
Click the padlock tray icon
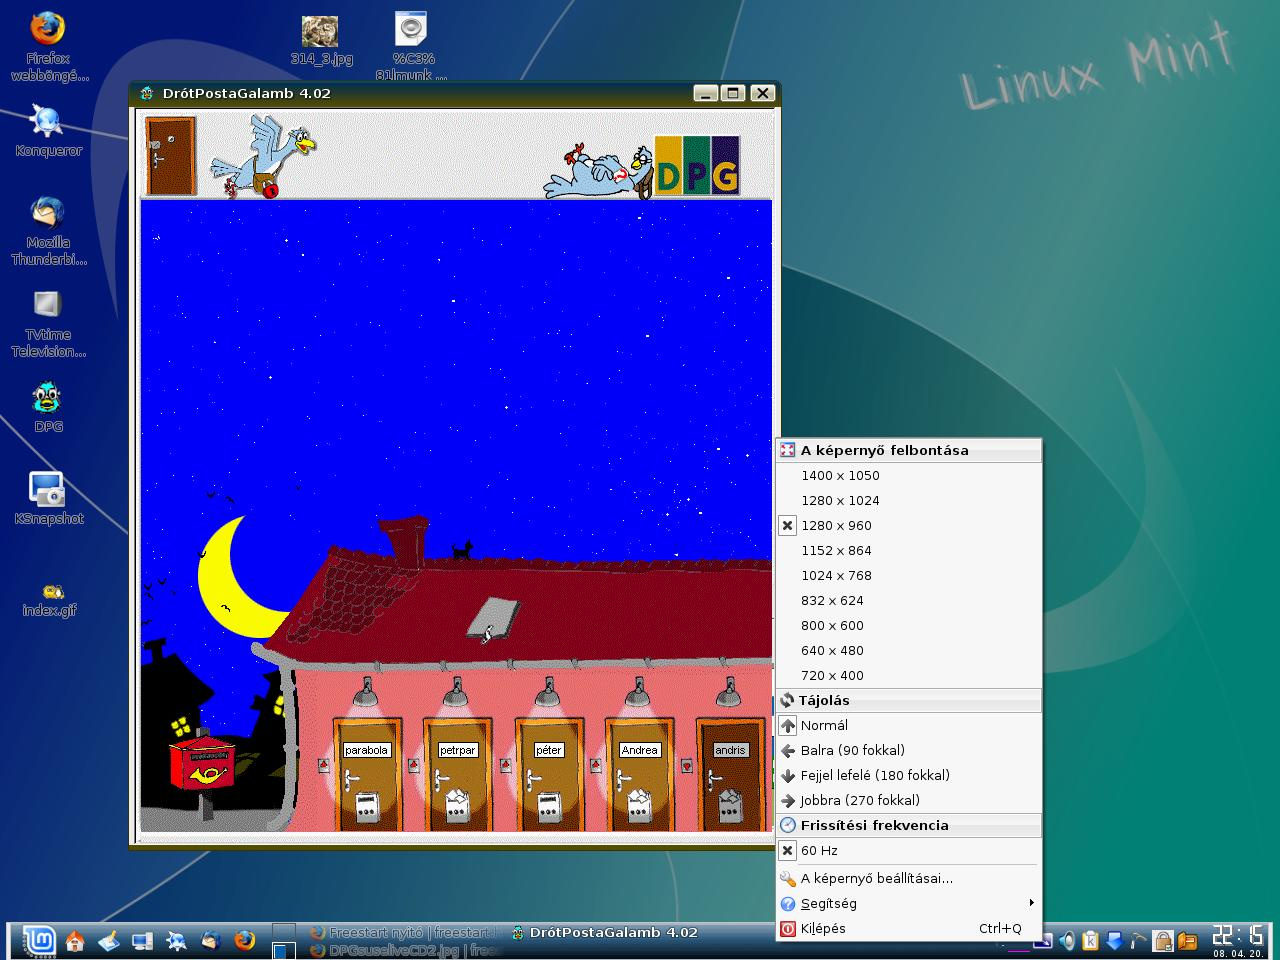coord(1162,940)
